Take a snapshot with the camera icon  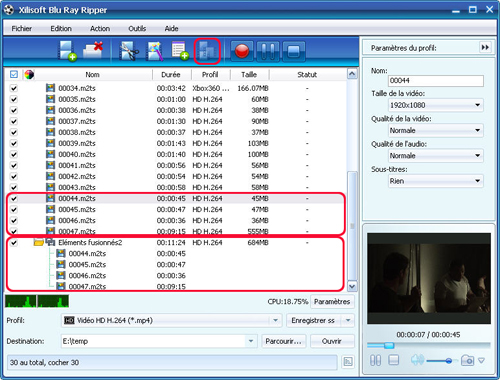click(467, 360)
